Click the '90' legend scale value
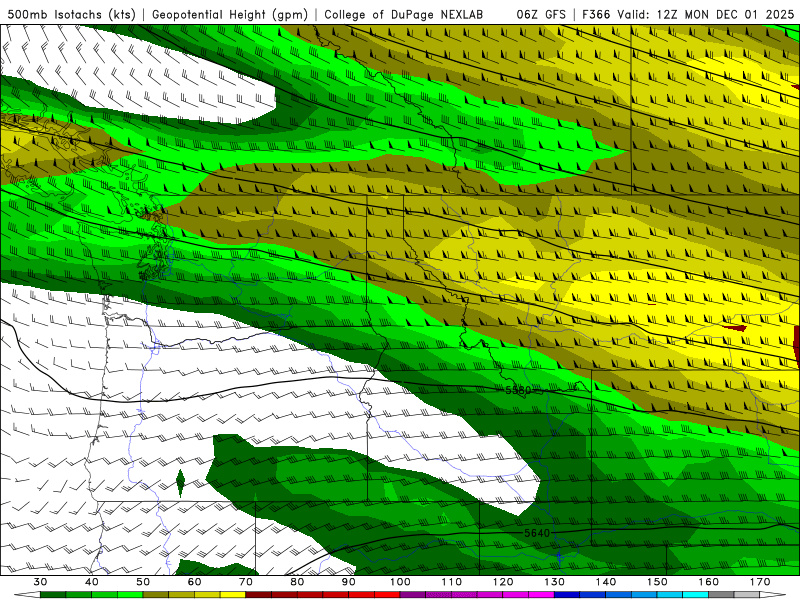Viewport: 800px width, 600px height. (x=348, y=582)
